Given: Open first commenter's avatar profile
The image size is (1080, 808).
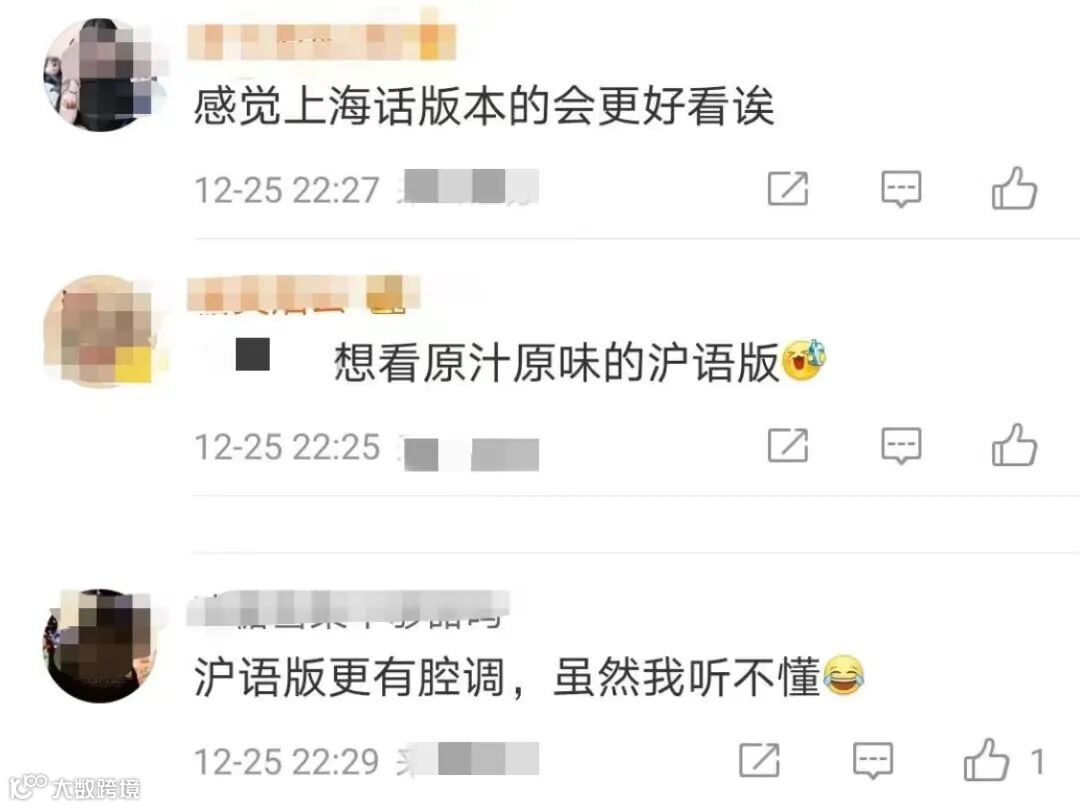Looking at the screenshot, I should pyautogui.click(x=101, y=74).
